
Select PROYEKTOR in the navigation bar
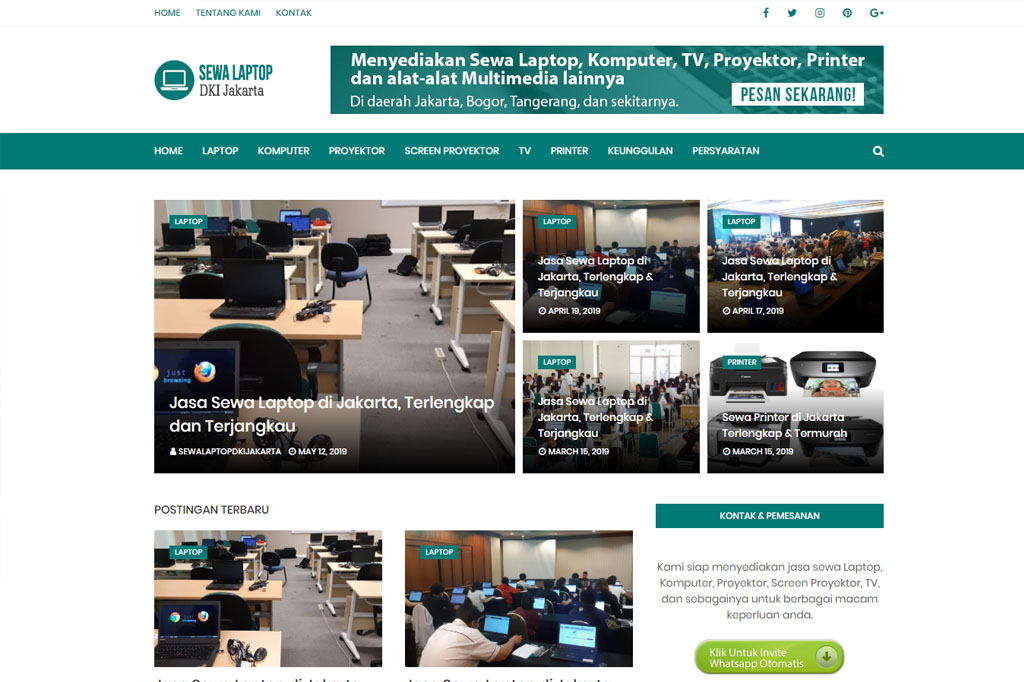pyautogui.click(x=357, y=151)
